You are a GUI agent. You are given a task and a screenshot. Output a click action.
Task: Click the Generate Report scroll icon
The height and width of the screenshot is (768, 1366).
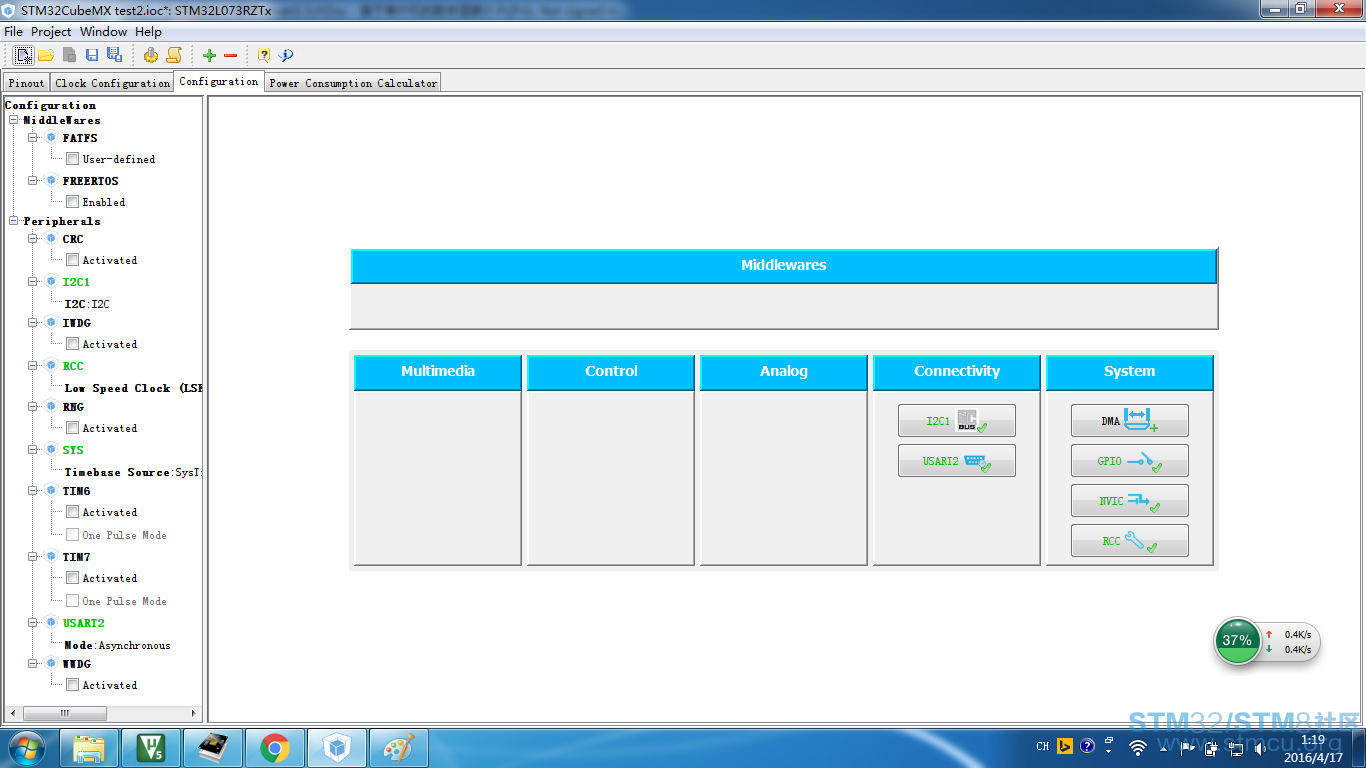pos(174,55)
